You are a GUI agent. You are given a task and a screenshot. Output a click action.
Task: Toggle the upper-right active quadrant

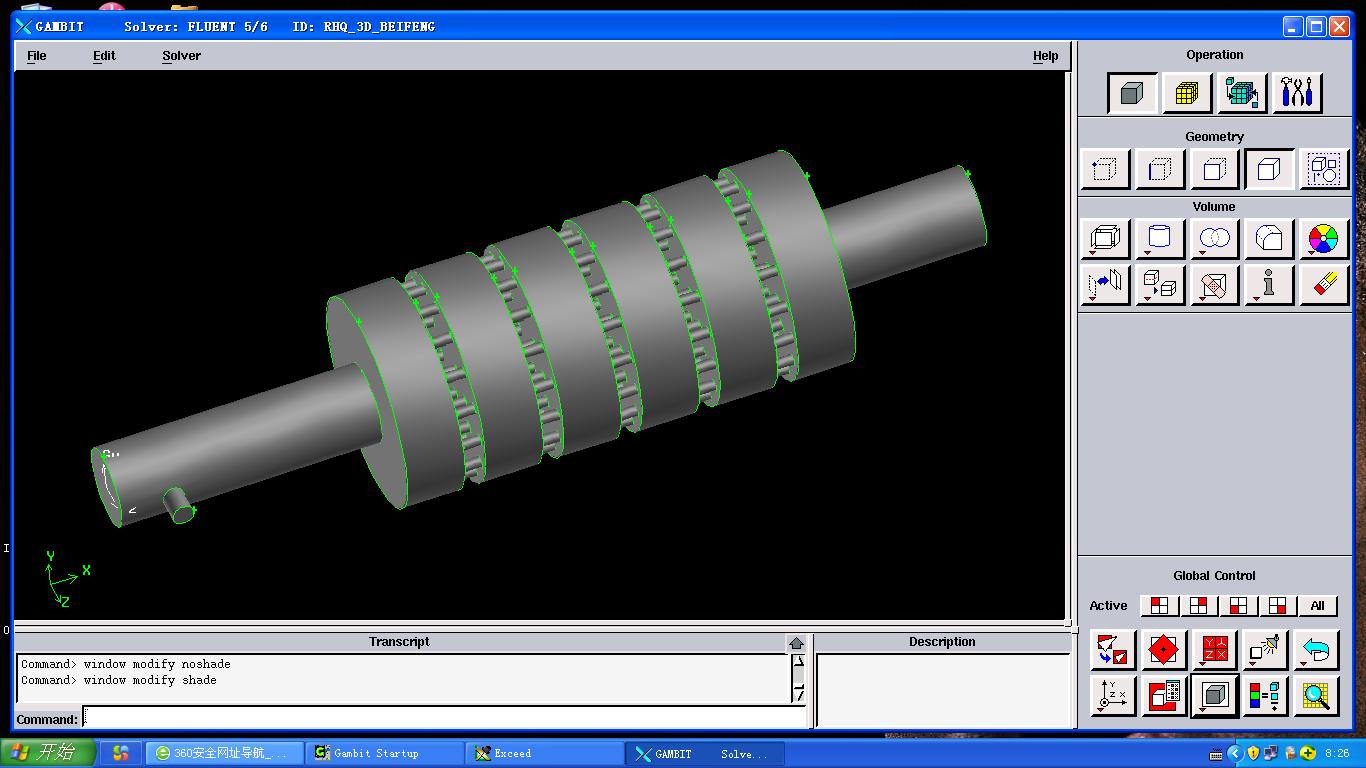(x=1198, y=606)
